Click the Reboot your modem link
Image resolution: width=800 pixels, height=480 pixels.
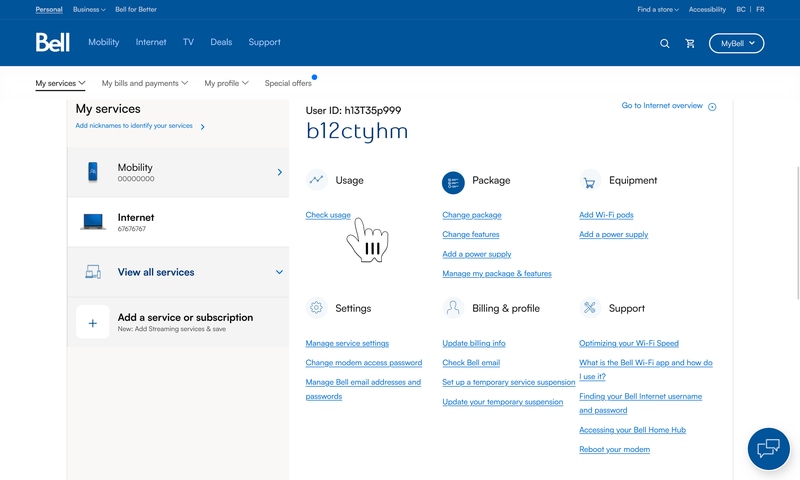click(614, 449)
